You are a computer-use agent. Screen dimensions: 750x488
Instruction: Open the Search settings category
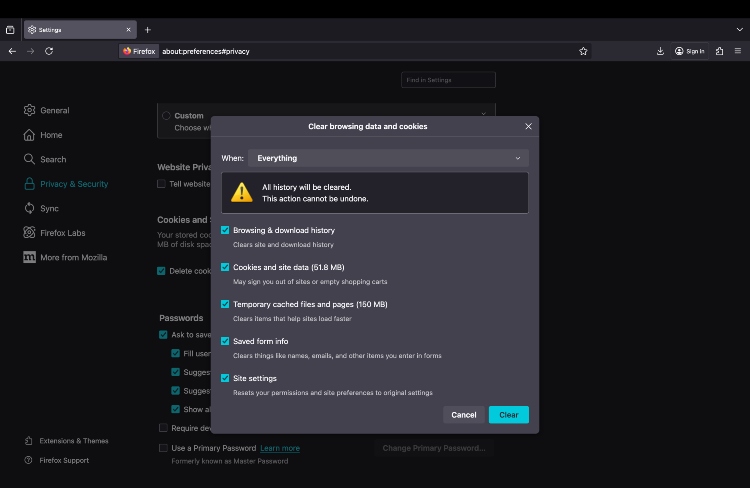click(45, 159)
